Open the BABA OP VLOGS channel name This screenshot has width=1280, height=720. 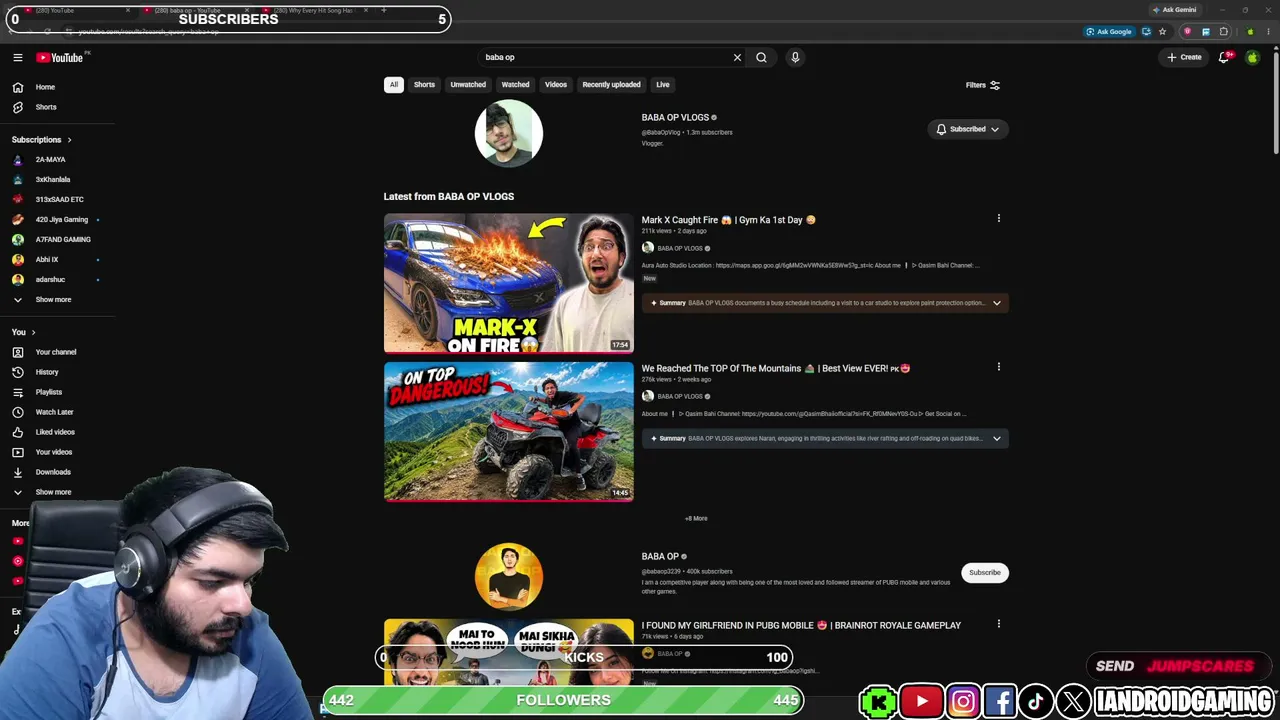pyautogui.click(x=675, y=117)
